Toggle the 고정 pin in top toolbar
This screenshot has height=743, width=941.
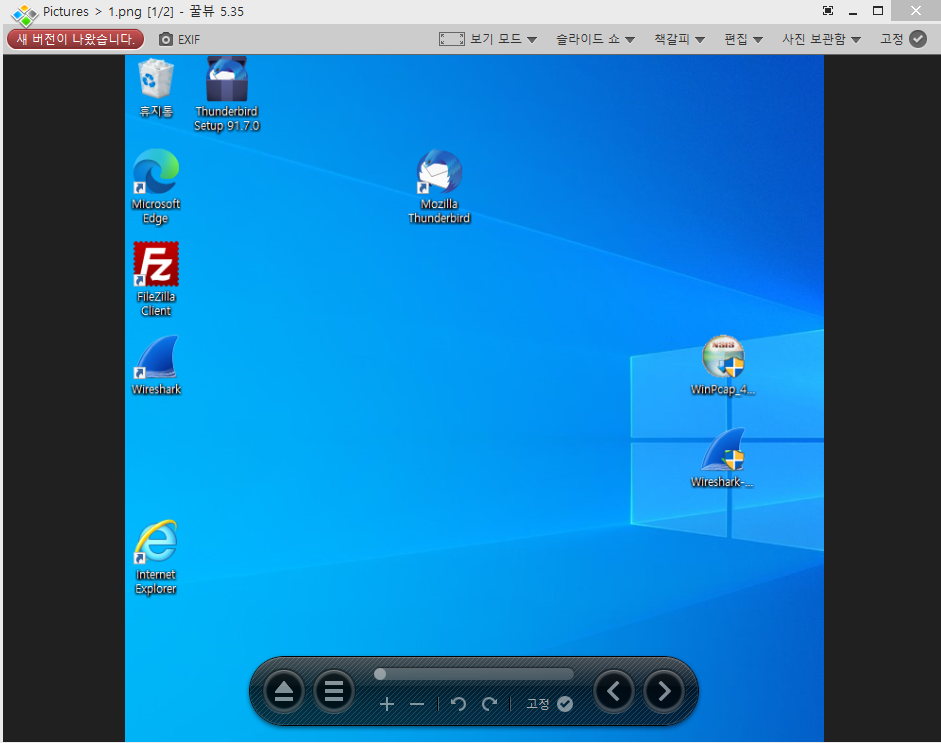coord(903,39)
